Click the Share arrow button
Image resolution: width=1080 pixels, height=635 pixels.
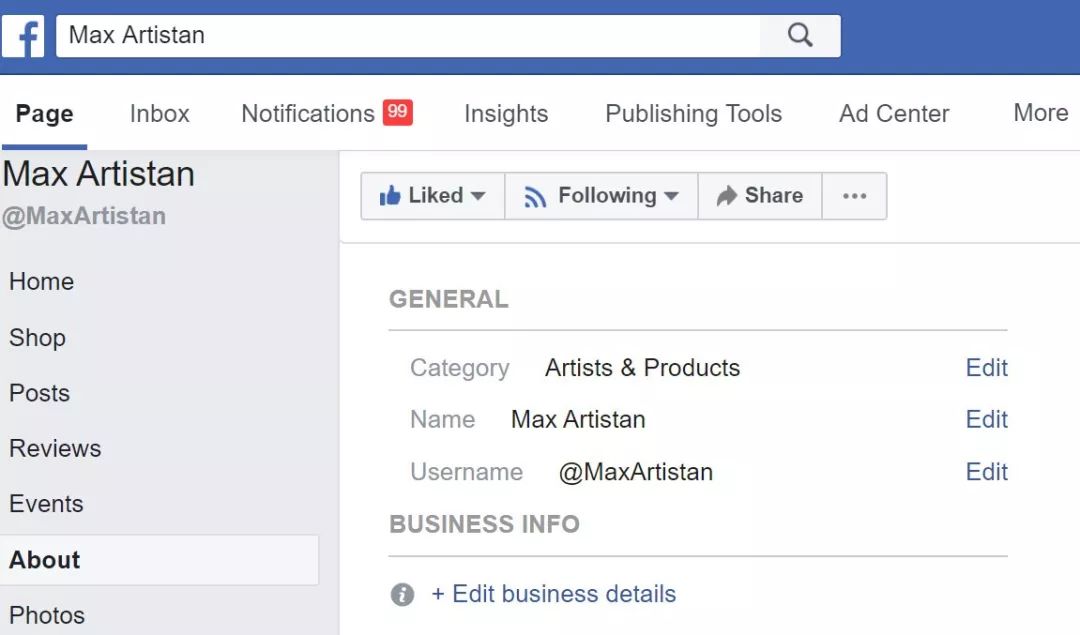click(760, 196)
